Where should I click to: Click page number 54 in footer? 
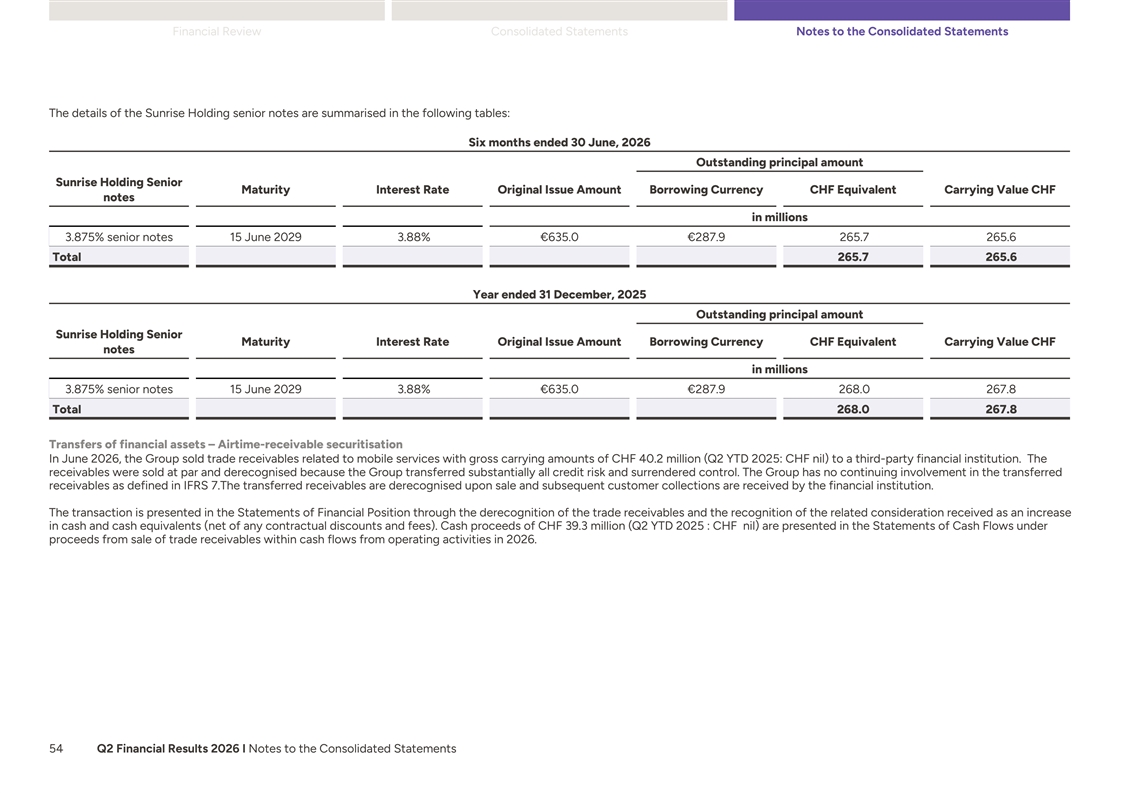56,749
